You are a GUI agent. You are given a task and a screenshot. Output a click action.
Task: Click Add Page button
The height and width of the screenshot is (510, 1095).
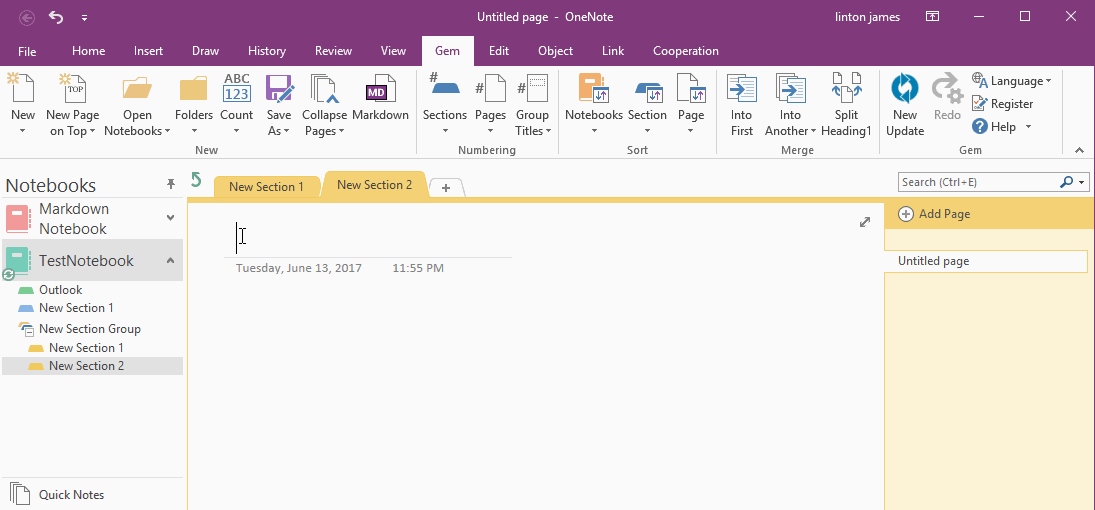coord(934,214)
